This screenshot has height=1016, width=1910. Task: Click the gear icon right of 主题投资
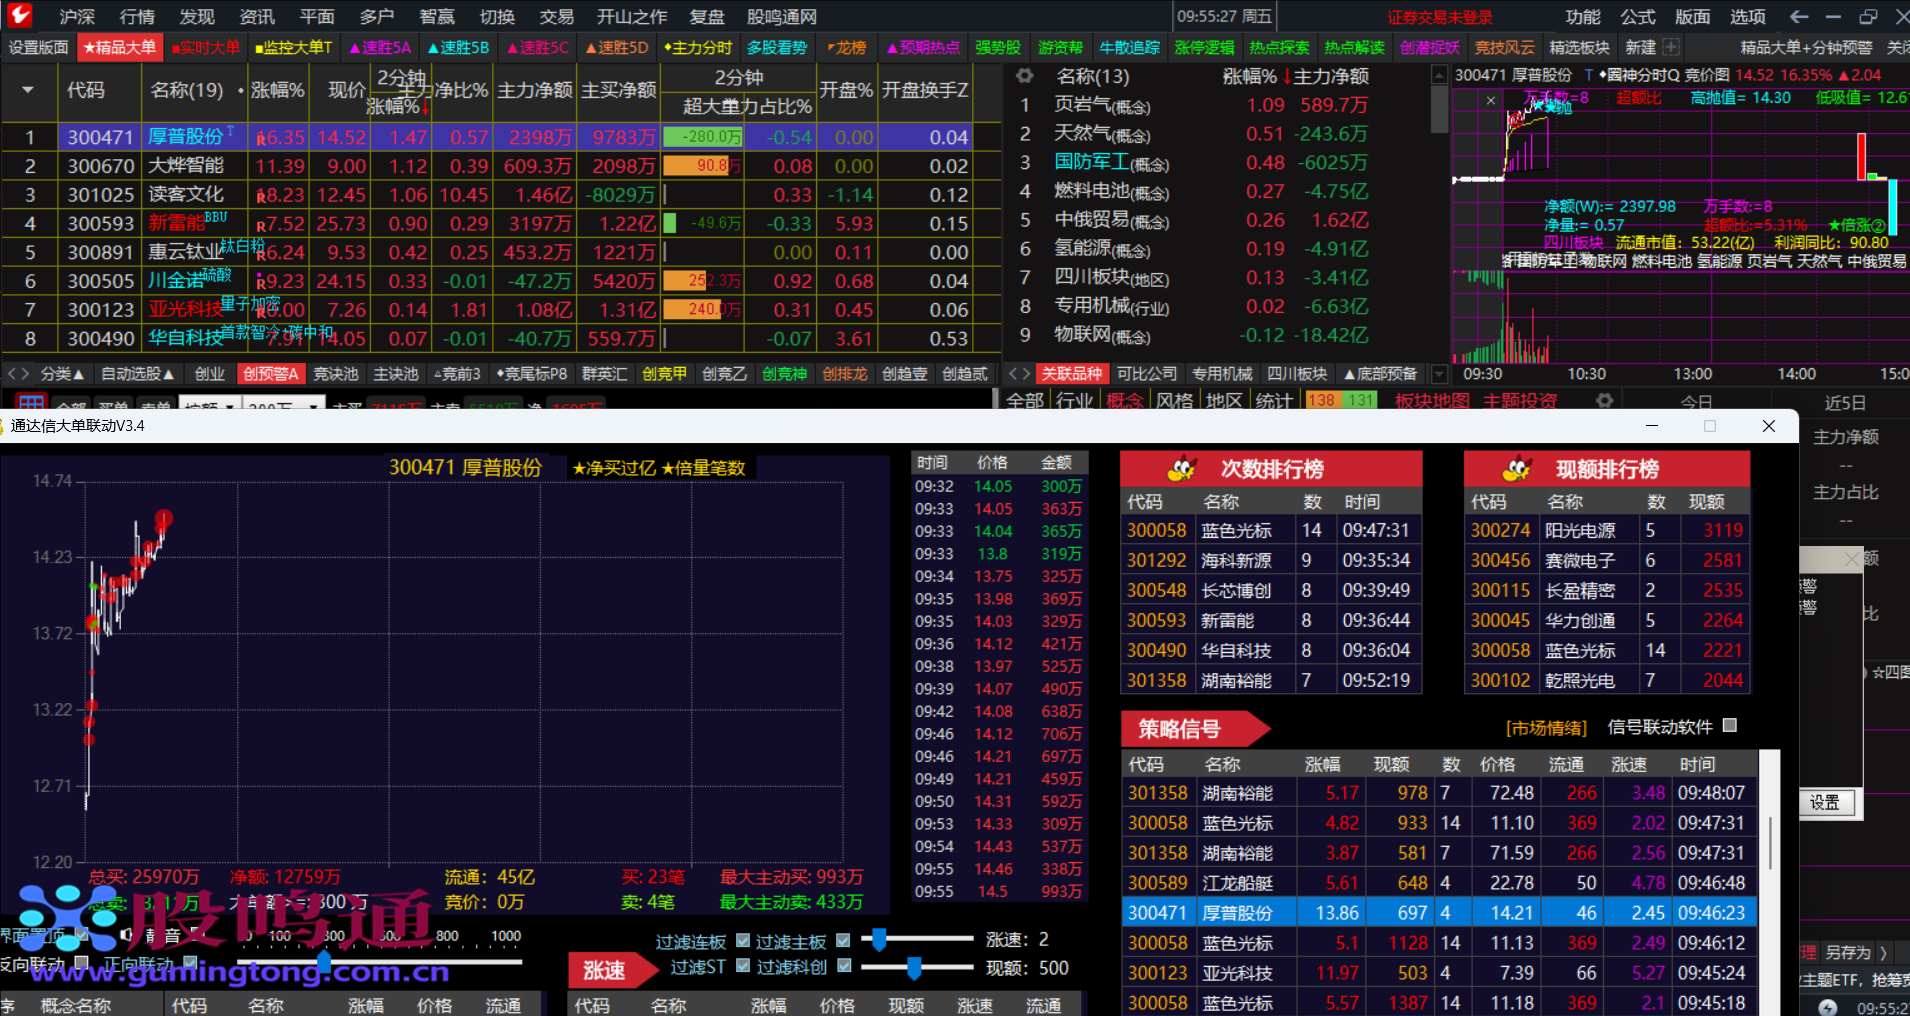click(1604, 401)
